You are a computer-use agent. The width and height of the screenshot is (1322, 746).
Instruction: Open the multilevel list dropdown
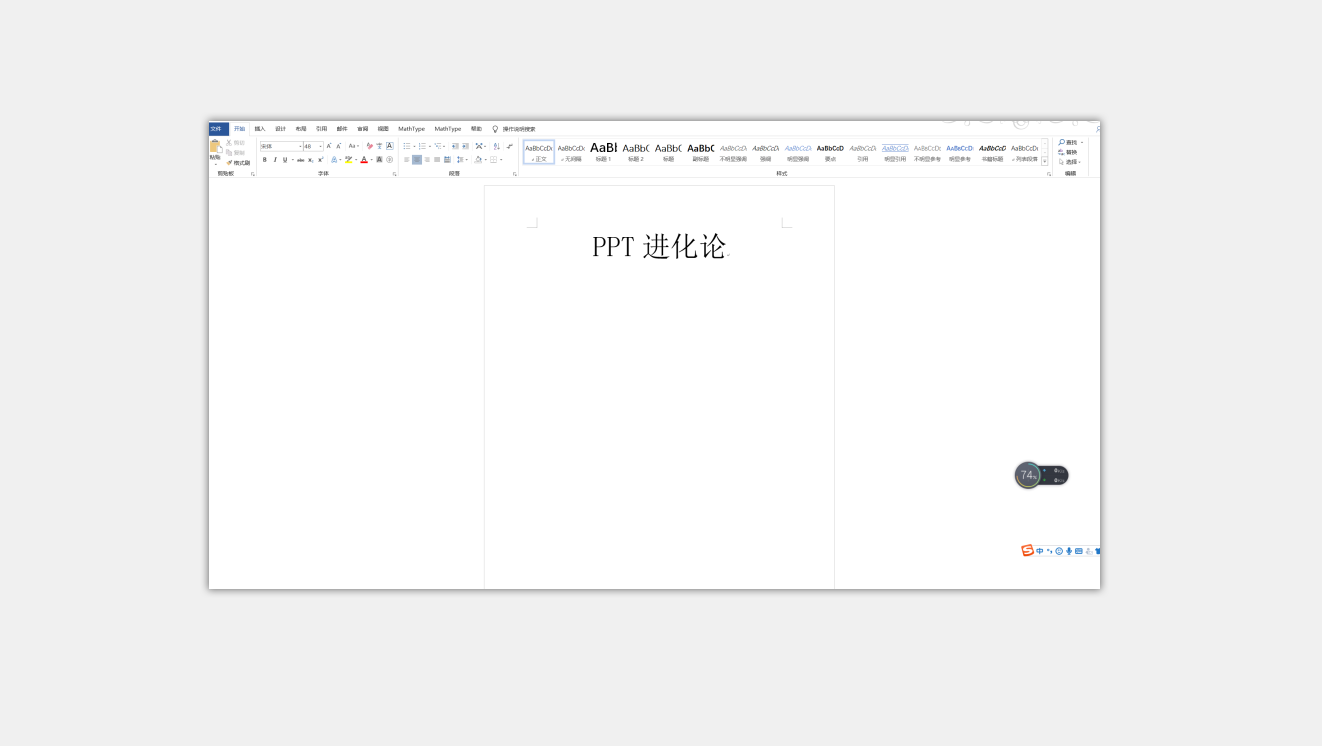[x=445, y=147]
